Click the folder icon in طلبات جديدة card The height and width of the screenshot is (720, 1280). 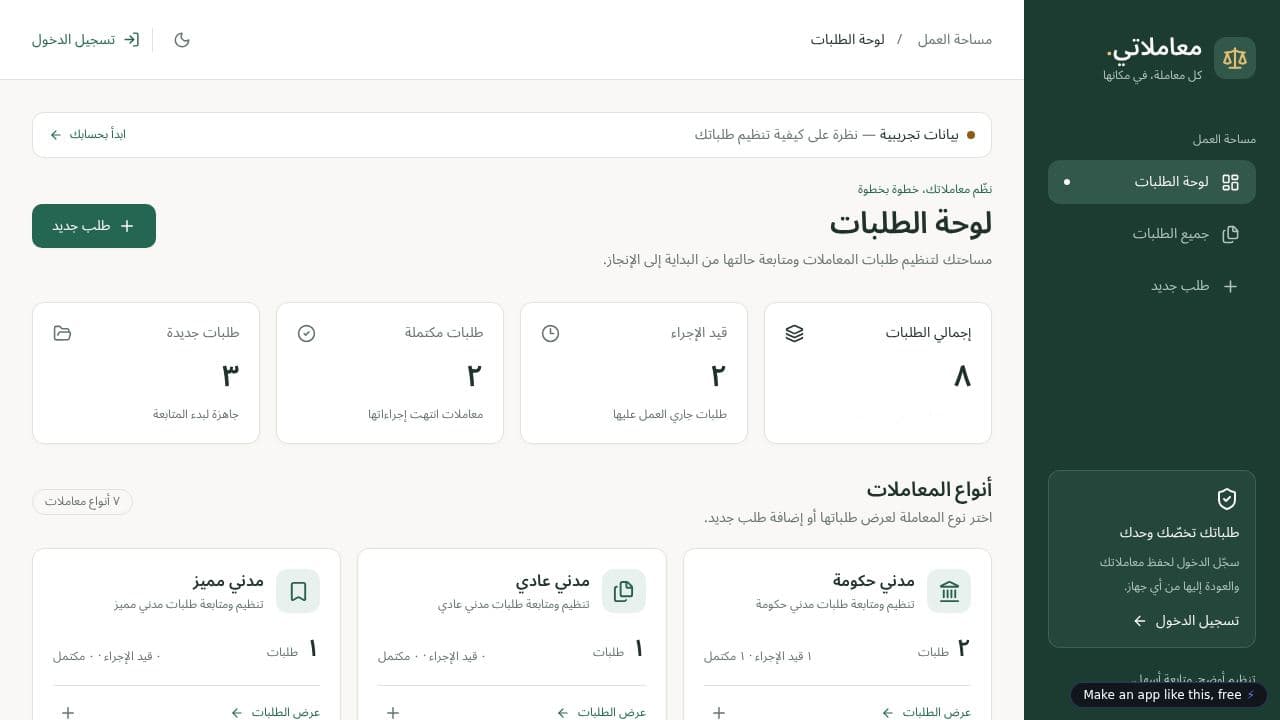(62, 333)
